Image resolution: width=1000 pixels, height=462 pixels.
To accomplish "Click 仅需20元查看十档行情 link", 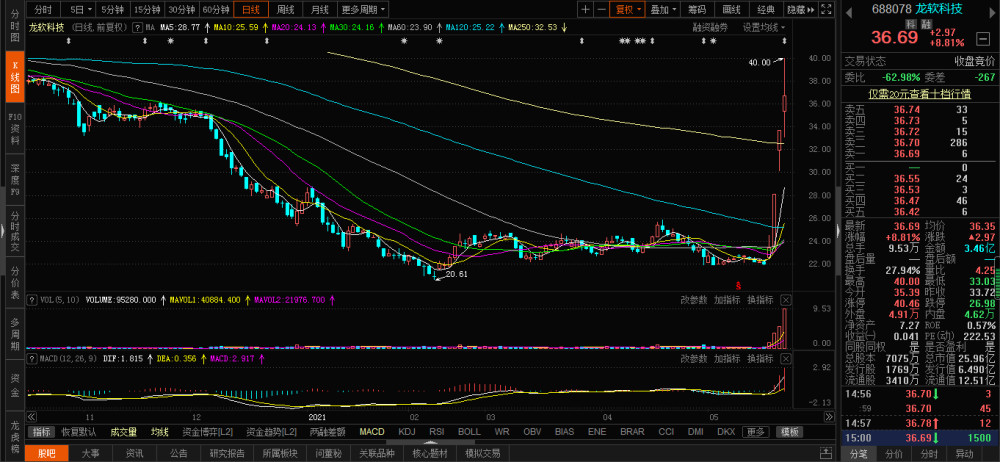I will (919, 94).
